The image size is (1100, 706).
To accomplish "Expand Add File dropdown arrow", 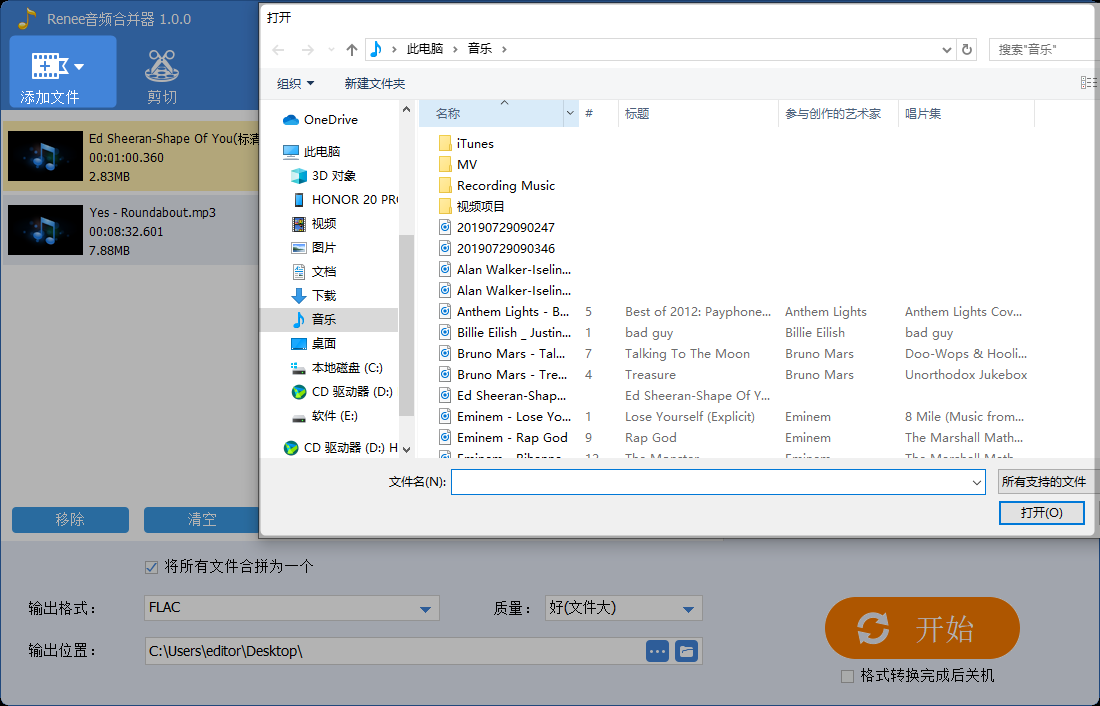I will click(x=79, y=67).
